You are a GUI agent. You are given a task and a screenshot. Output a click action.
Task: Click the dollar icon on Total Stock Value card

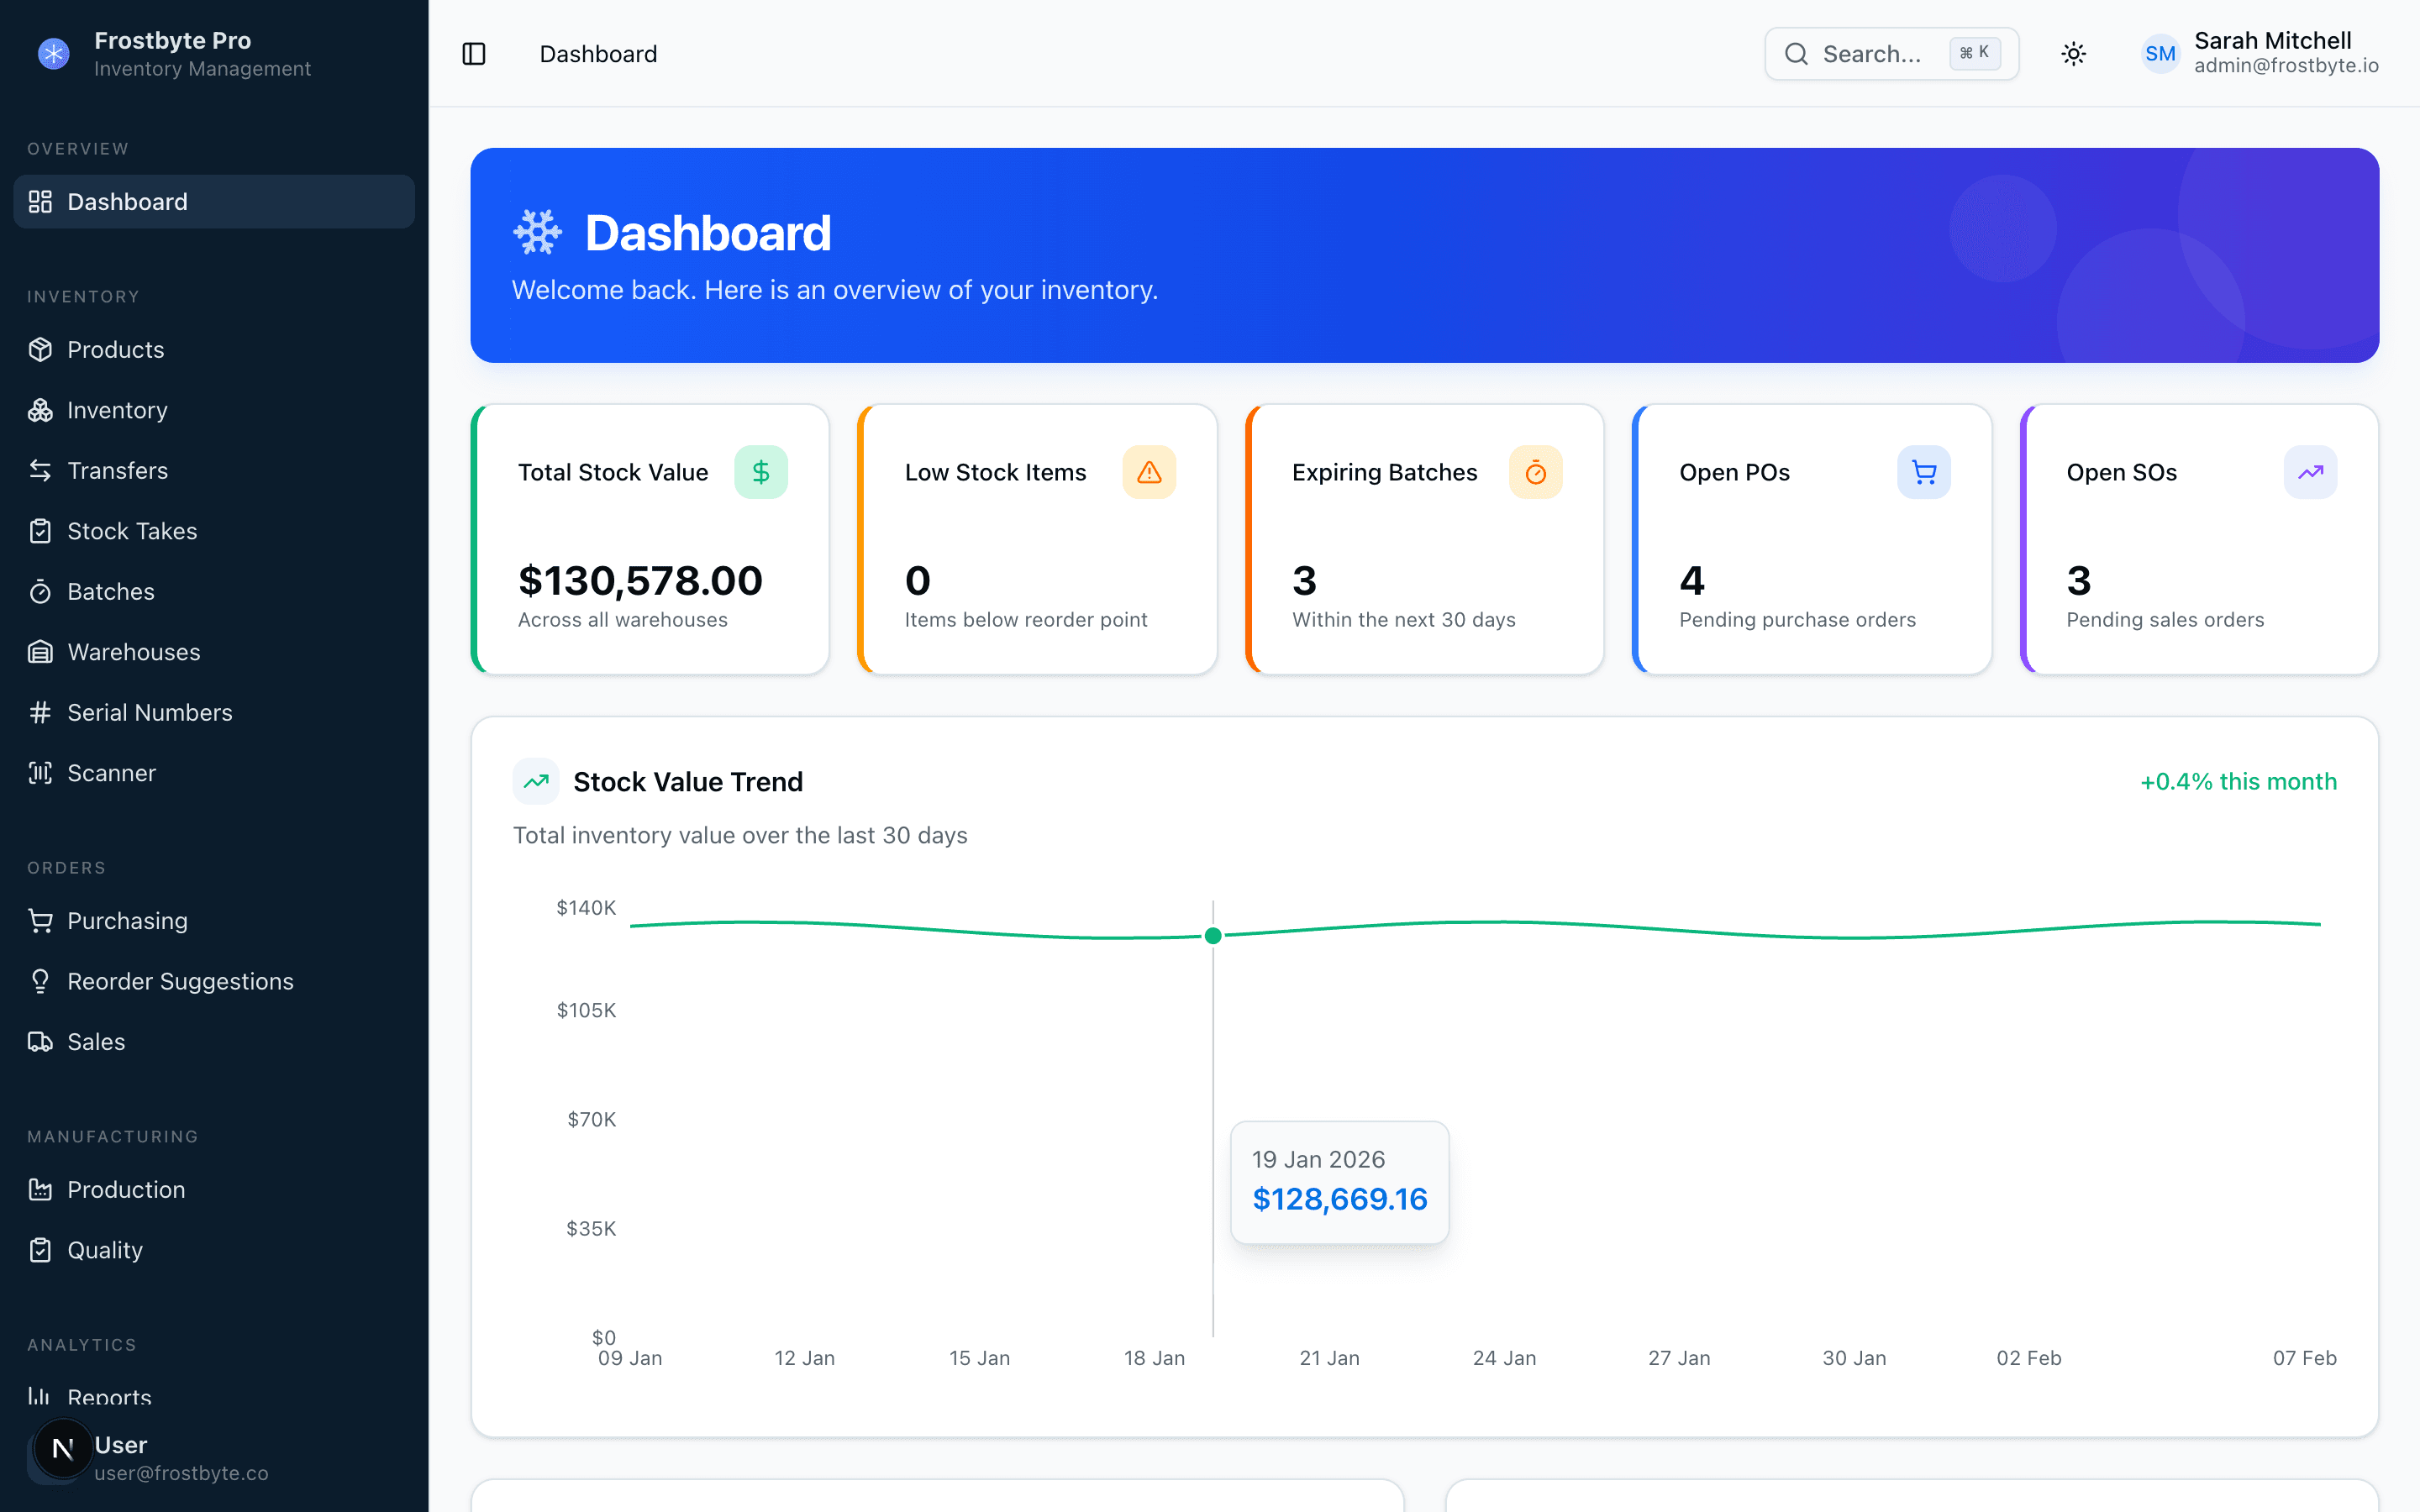point(761,471)
